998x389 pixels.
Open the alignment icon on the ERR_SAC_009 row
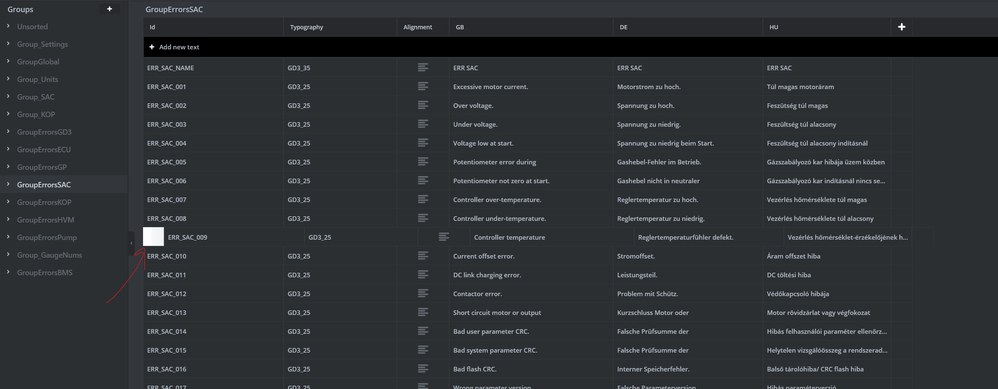click(x=444, y=237)
